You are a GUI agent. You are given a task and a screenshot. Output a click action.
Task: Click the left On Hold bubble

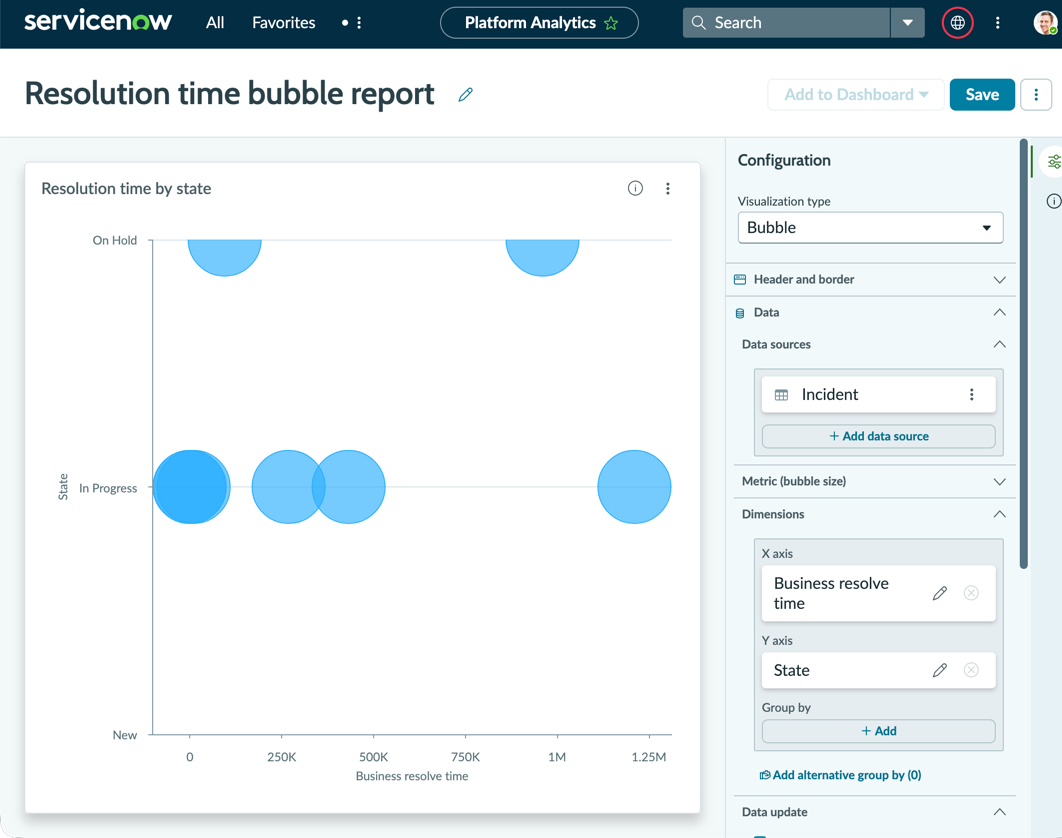tap(224, 257)
